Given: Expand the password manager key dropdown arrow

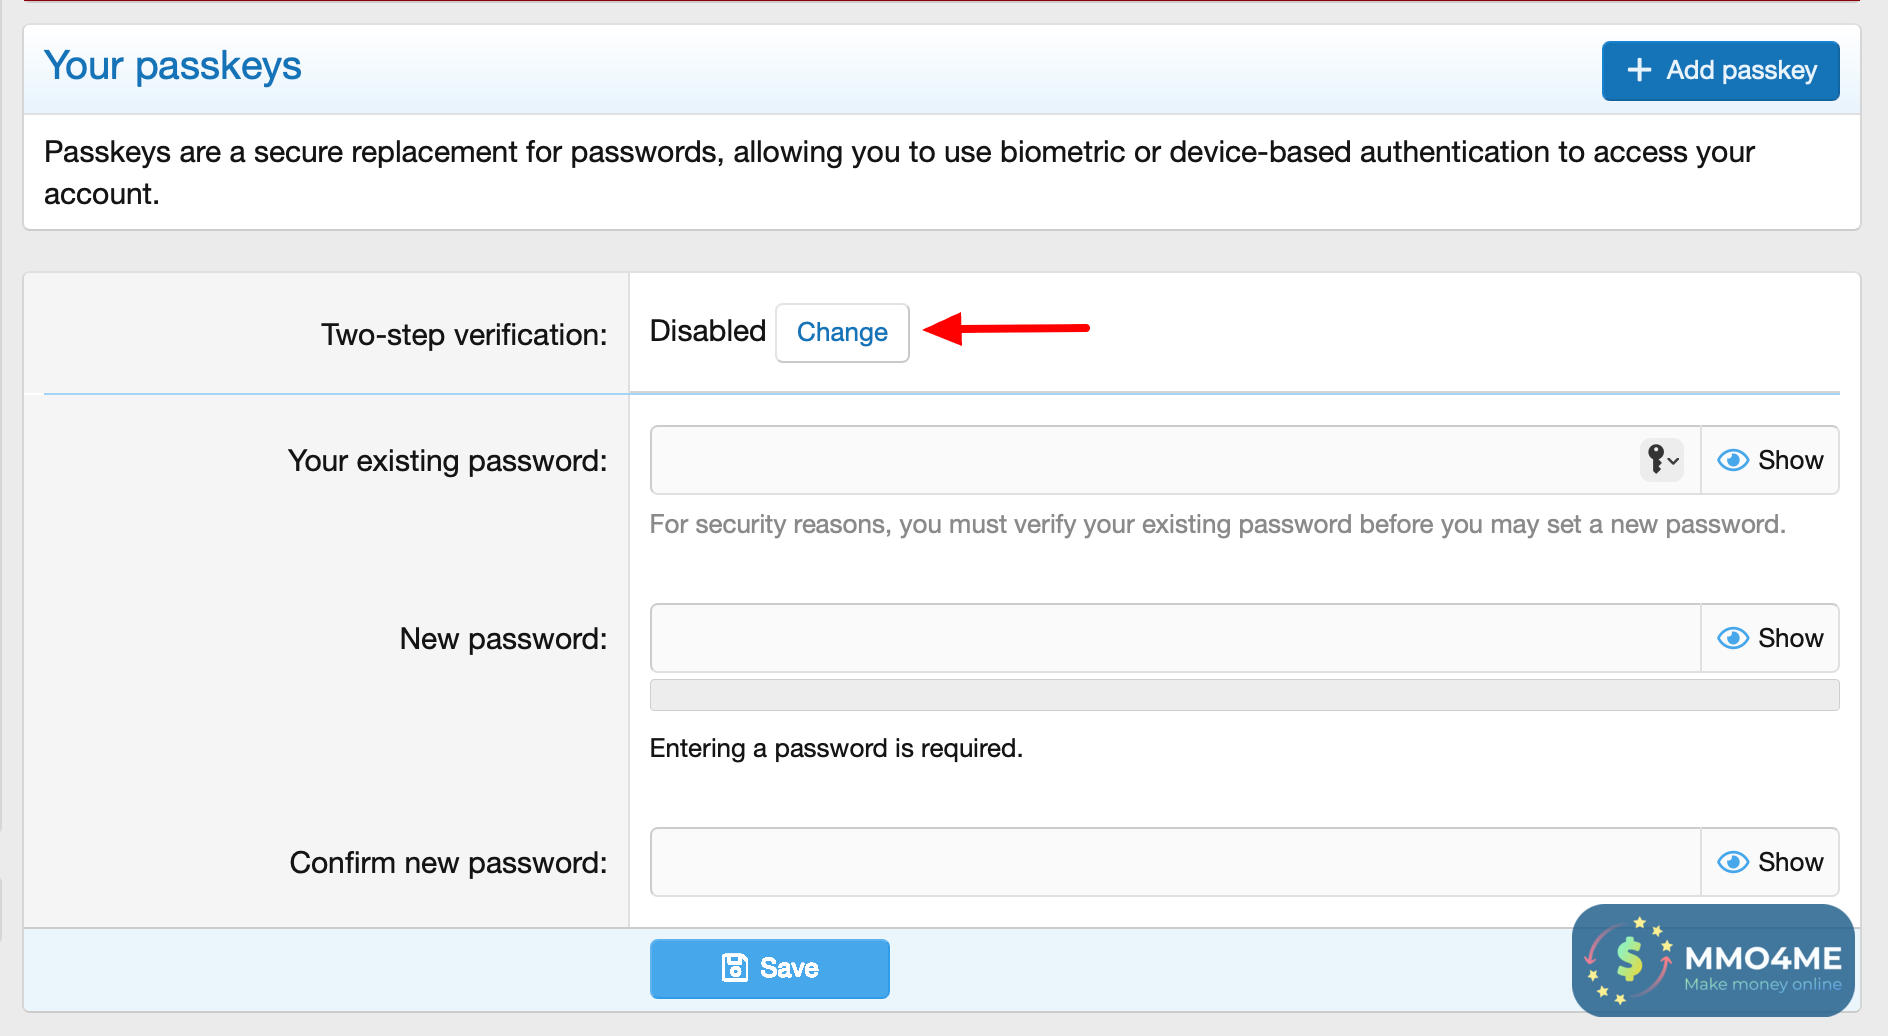Looking at the screenshot, I should pyautogui.click(x=1674, y=461).
